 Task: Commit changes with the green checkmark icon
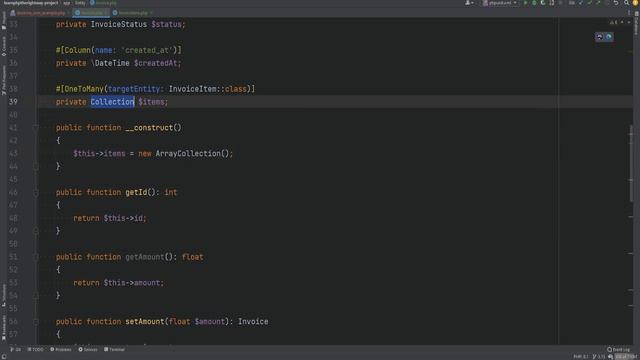pos(589,3)
